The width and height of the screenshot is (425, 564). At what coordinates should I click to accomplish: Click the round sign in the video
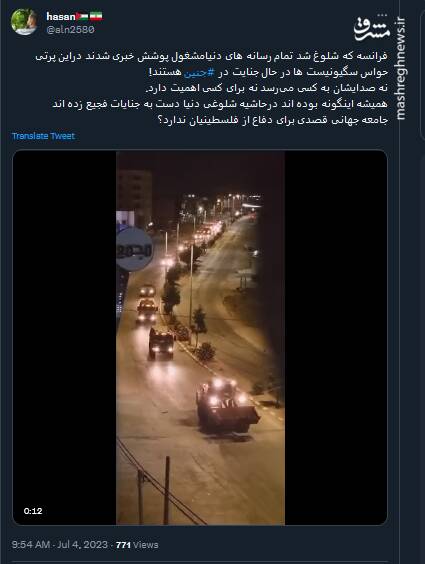[x=135, y=249]
